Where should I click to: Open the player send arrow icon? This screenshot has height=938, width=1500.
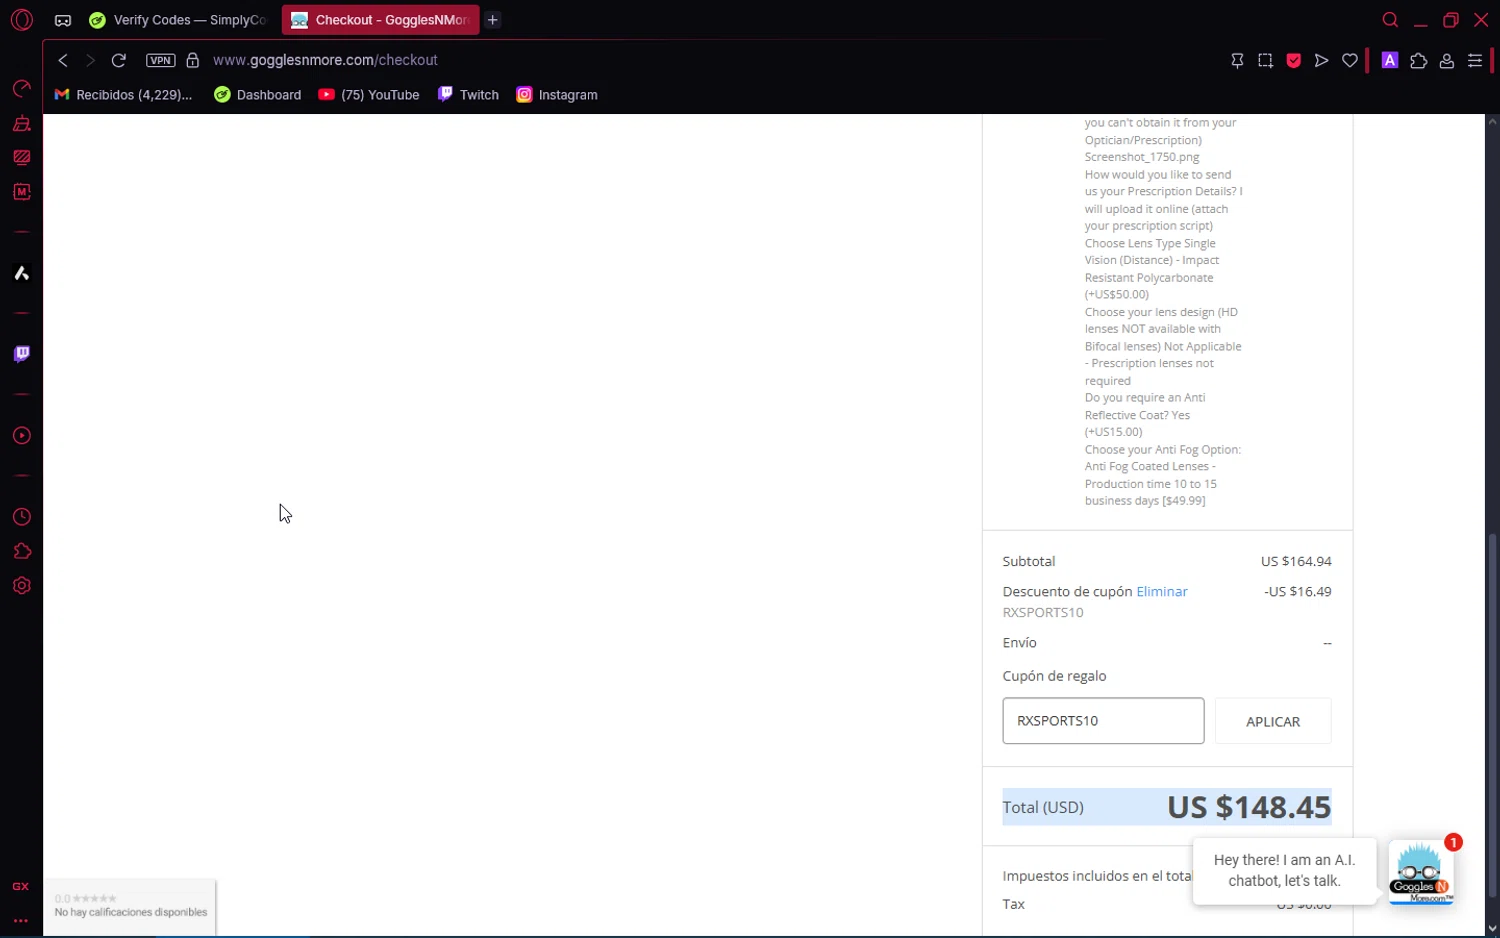(1321, 61)
